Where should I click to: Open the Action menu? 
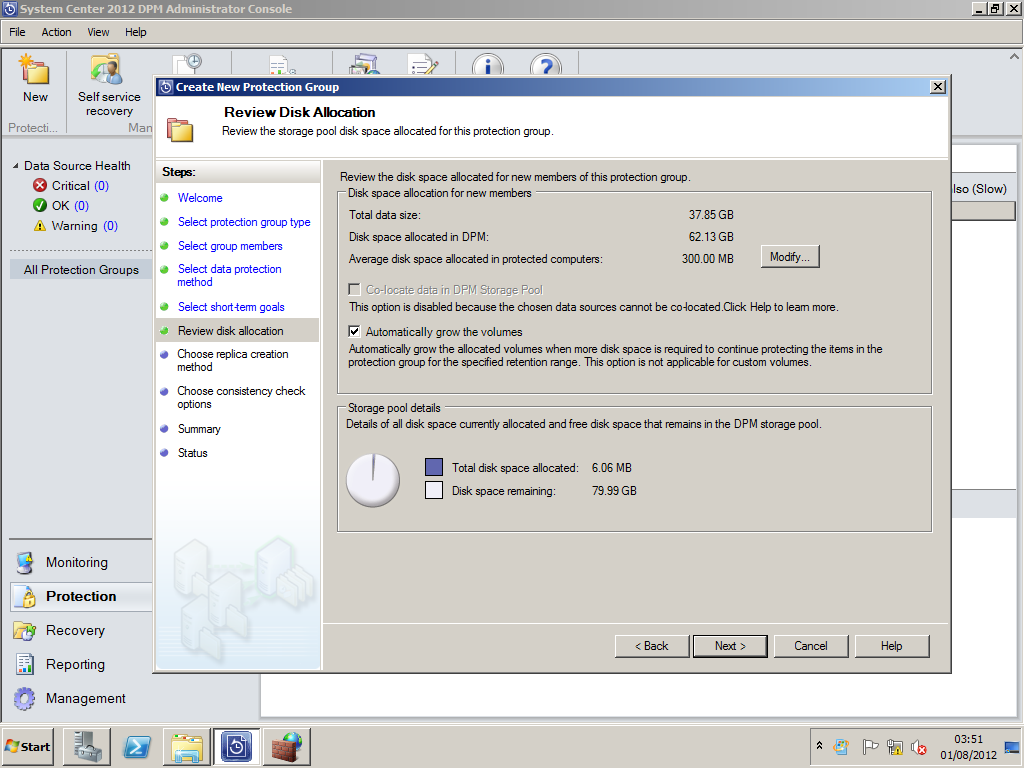point(56,32)
